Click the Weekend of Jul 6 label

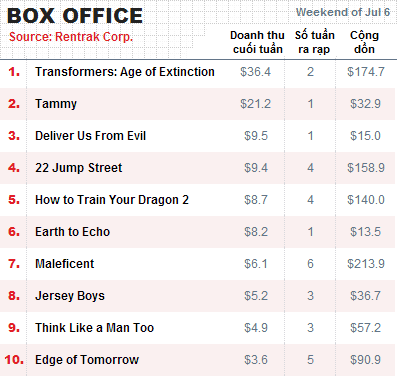(343, 12)
